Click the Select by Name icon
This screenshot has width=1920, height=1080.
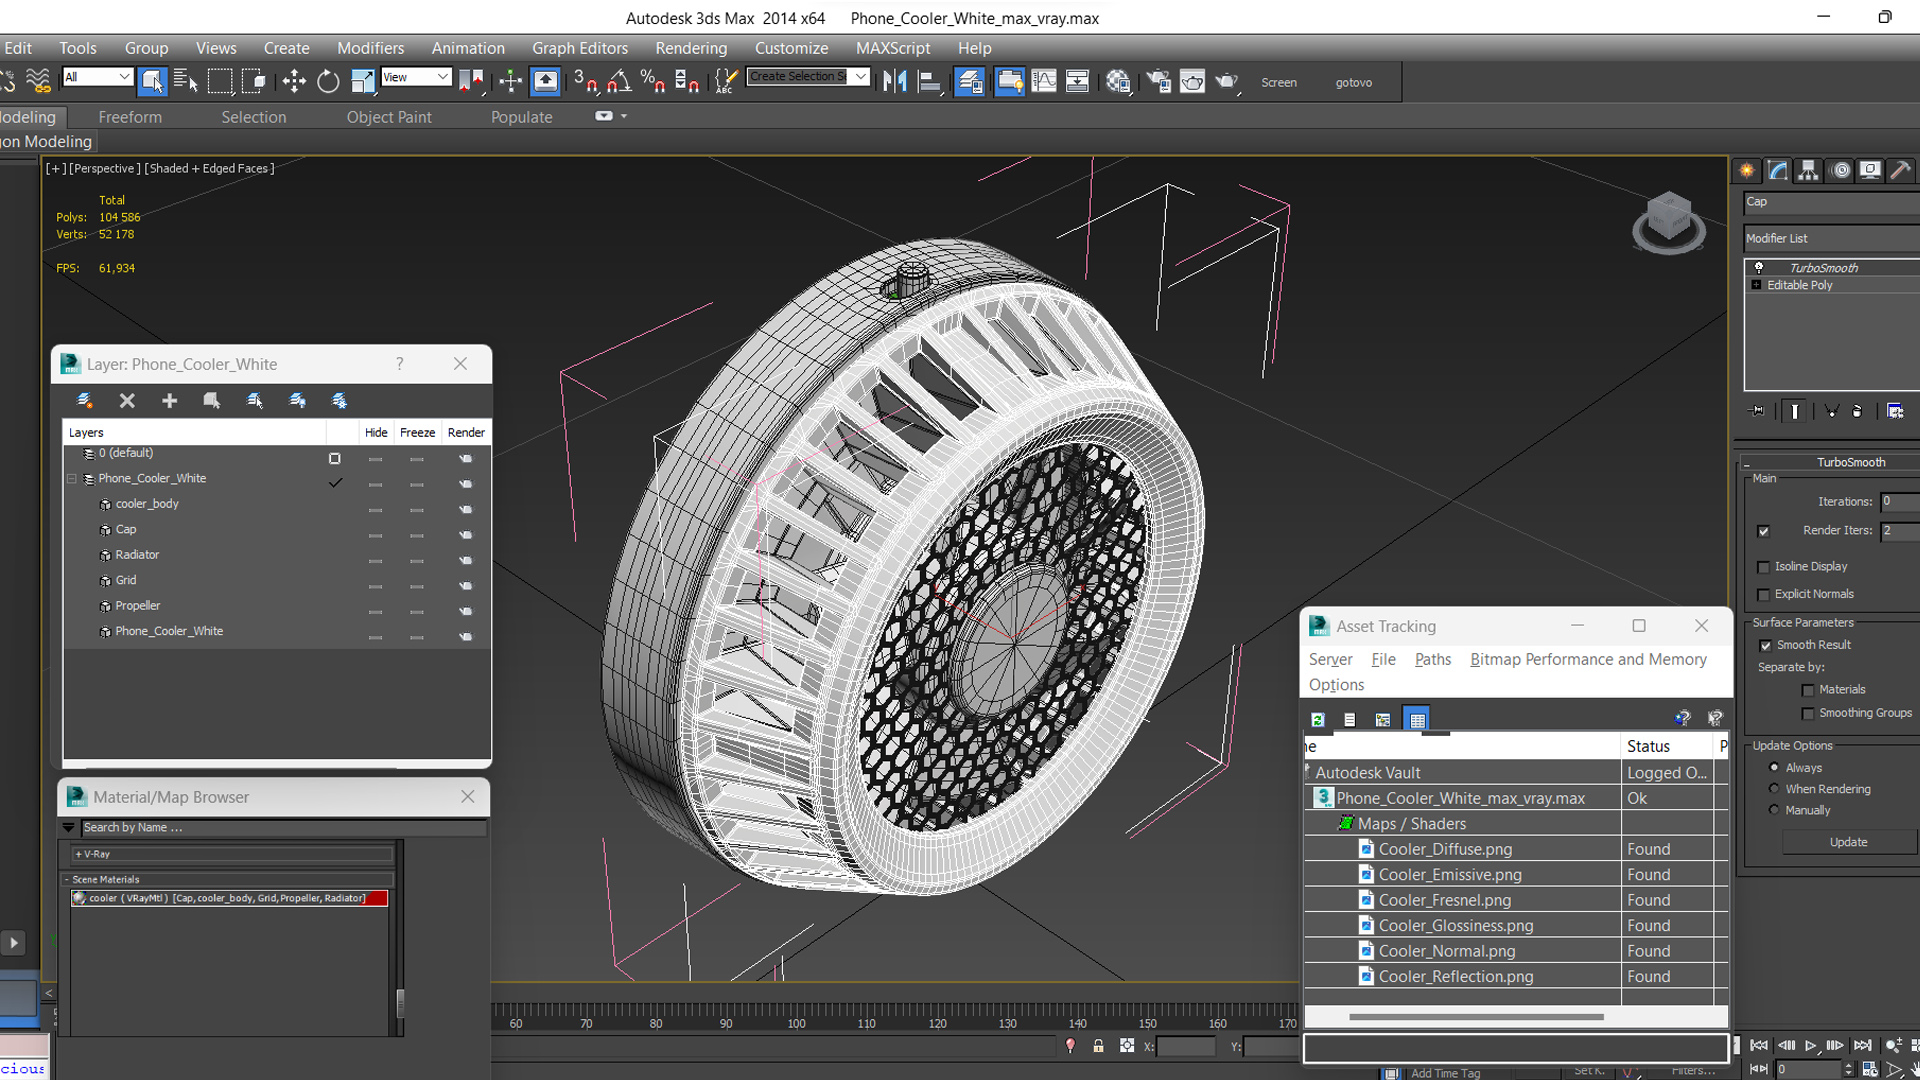click(x=186, y=82)
